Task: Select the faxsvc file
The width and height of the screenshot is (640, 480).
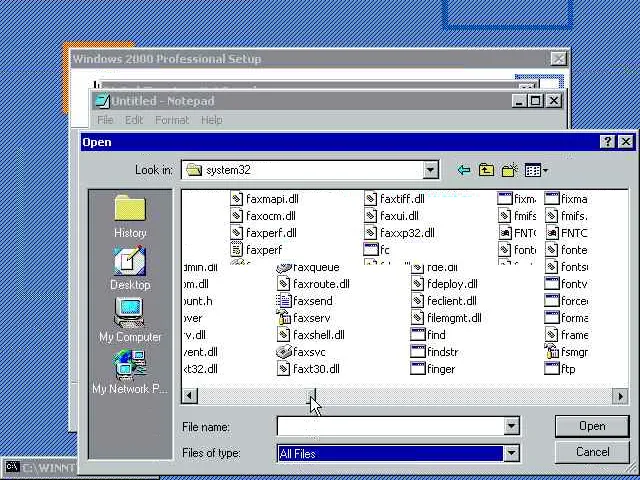Action: pos(301,352)
